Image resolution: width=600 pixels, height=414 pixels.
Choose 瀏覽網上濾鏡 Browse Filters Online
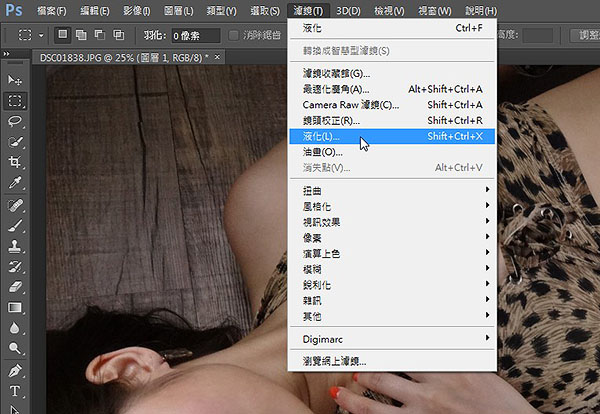(x=392, y=361)
